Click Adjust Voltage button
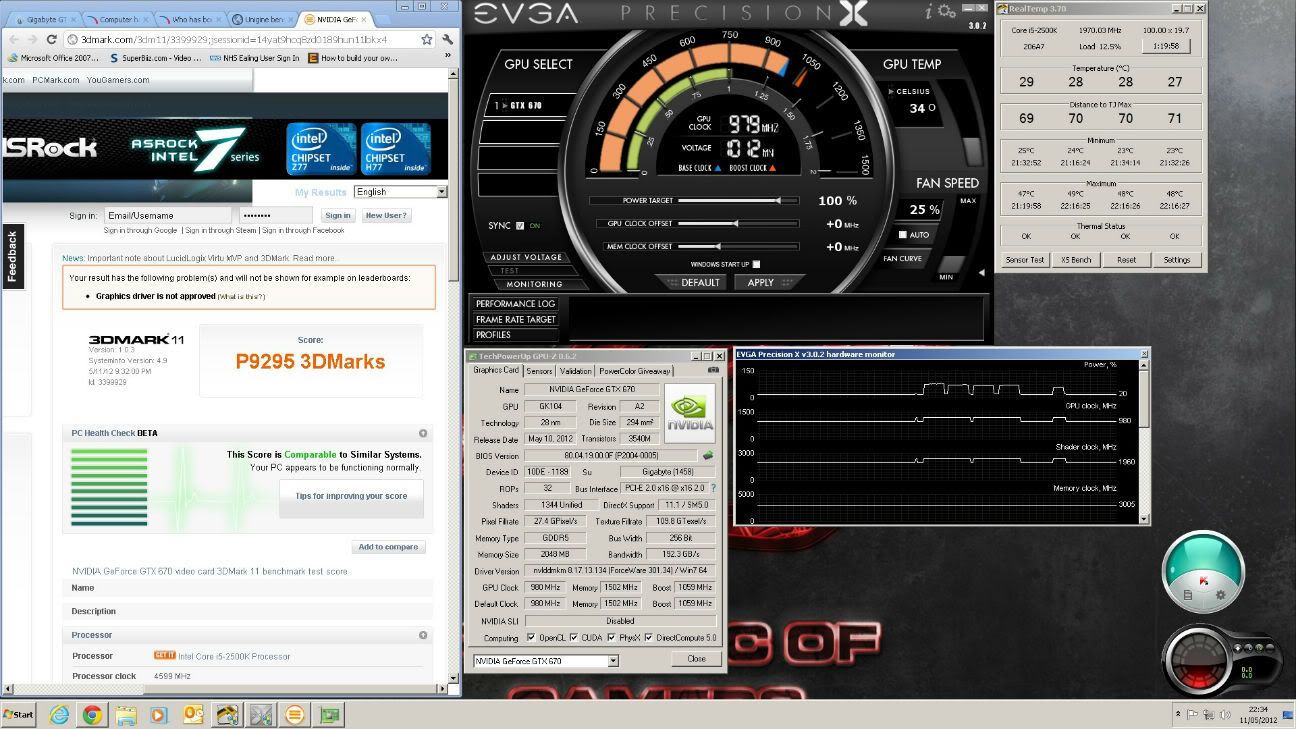The height and width of the screenshot is (729, 1296). click(526, 257)
